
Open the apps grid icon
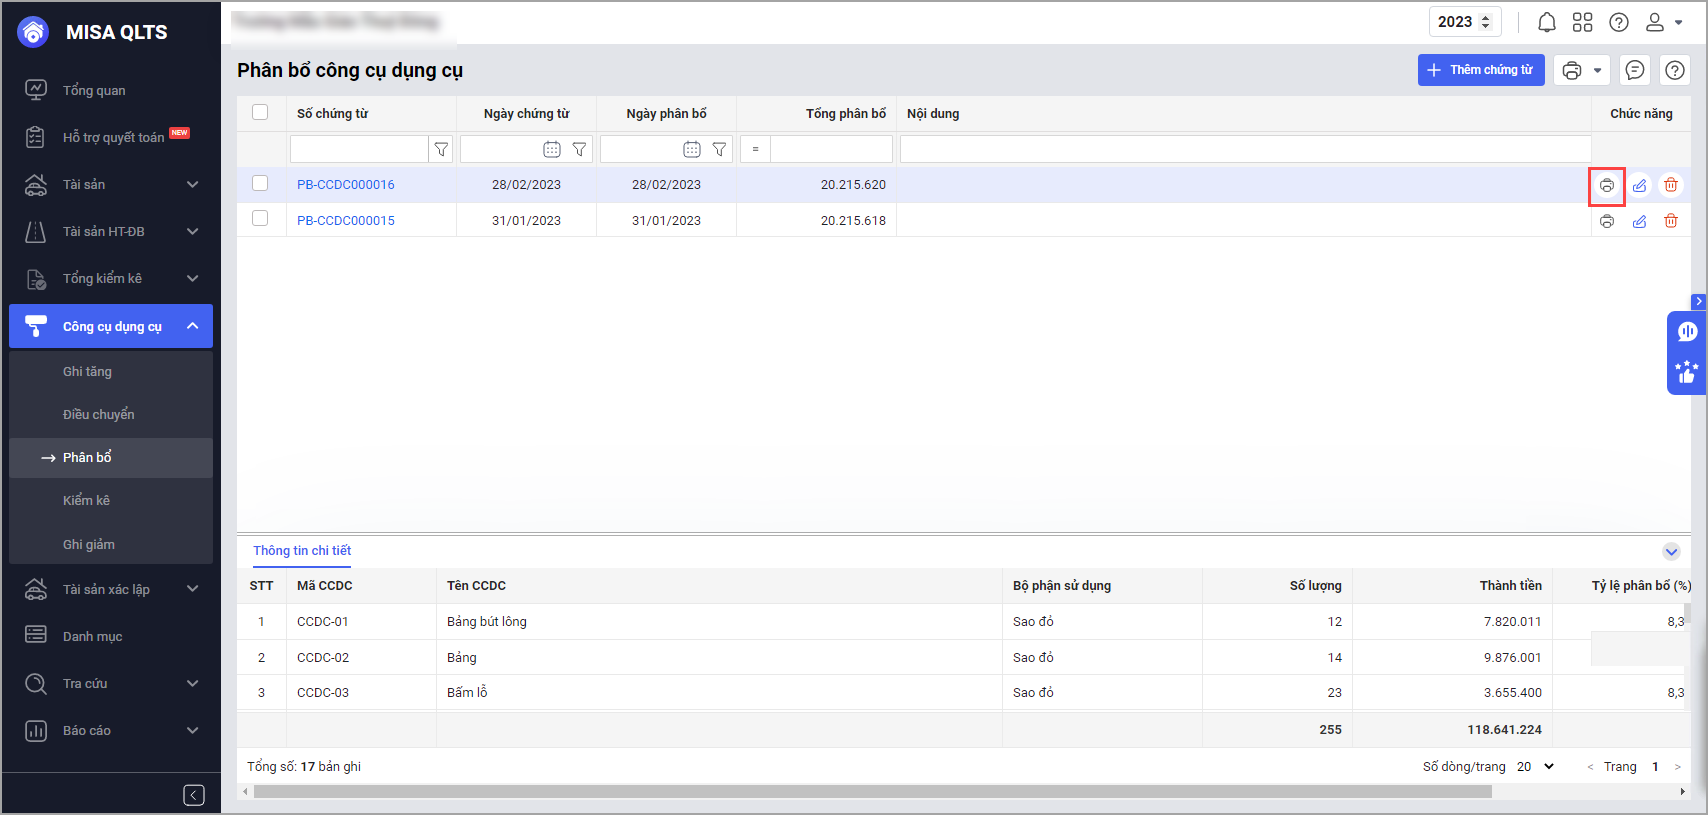[x=1582, y=22]
